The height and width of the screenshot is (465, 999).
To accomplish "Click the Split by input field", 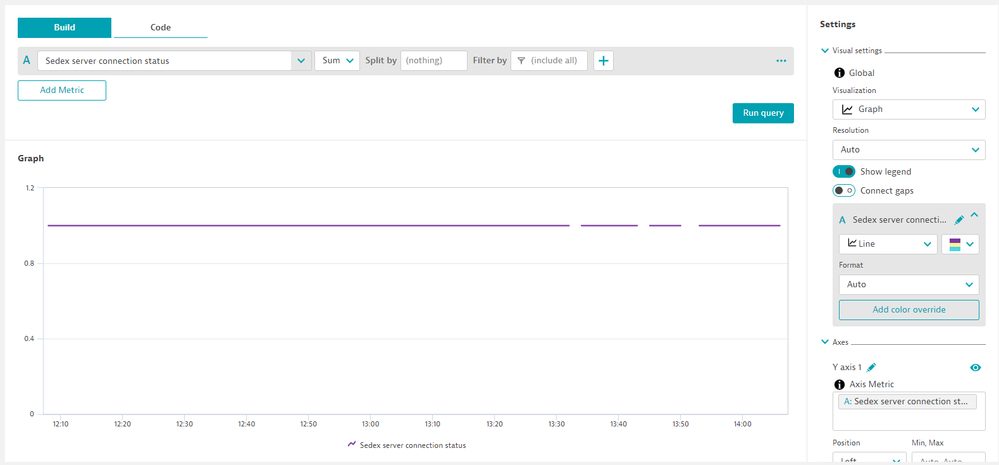I will (x=434, y=61).
